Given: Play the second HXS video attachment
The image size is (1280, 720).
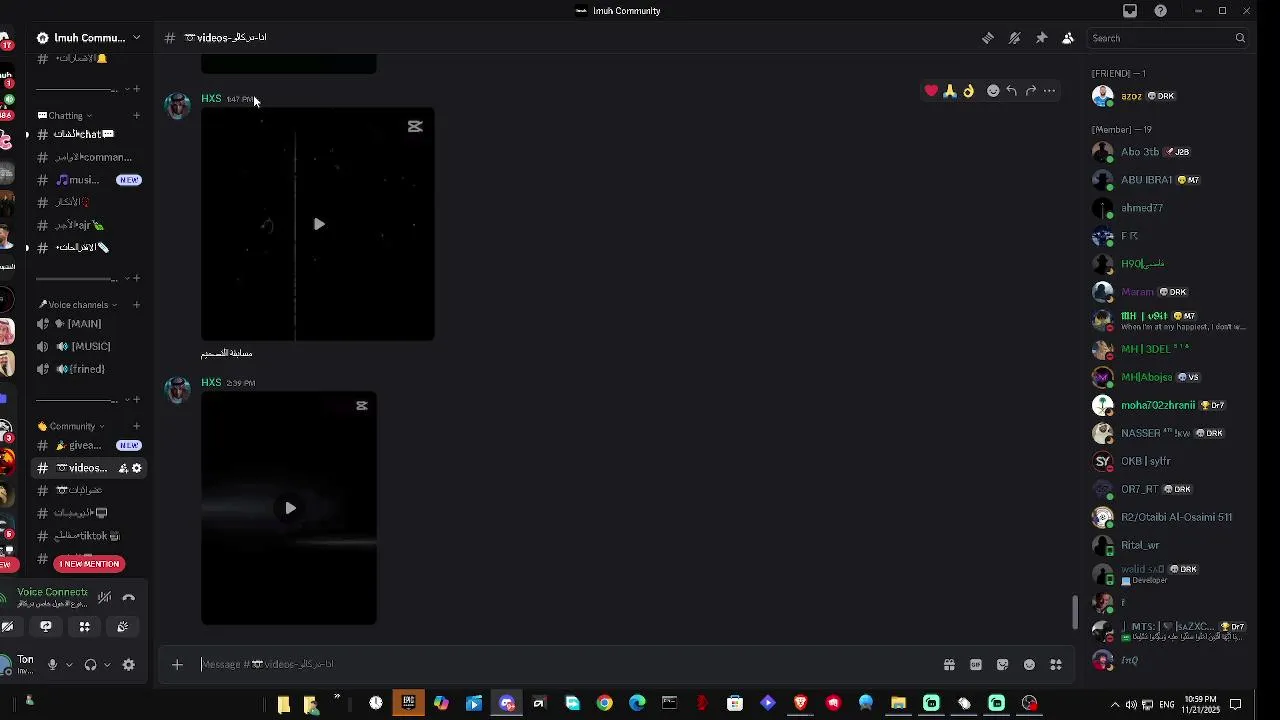Looking at the screenshot, I should (x=290, y=508).
